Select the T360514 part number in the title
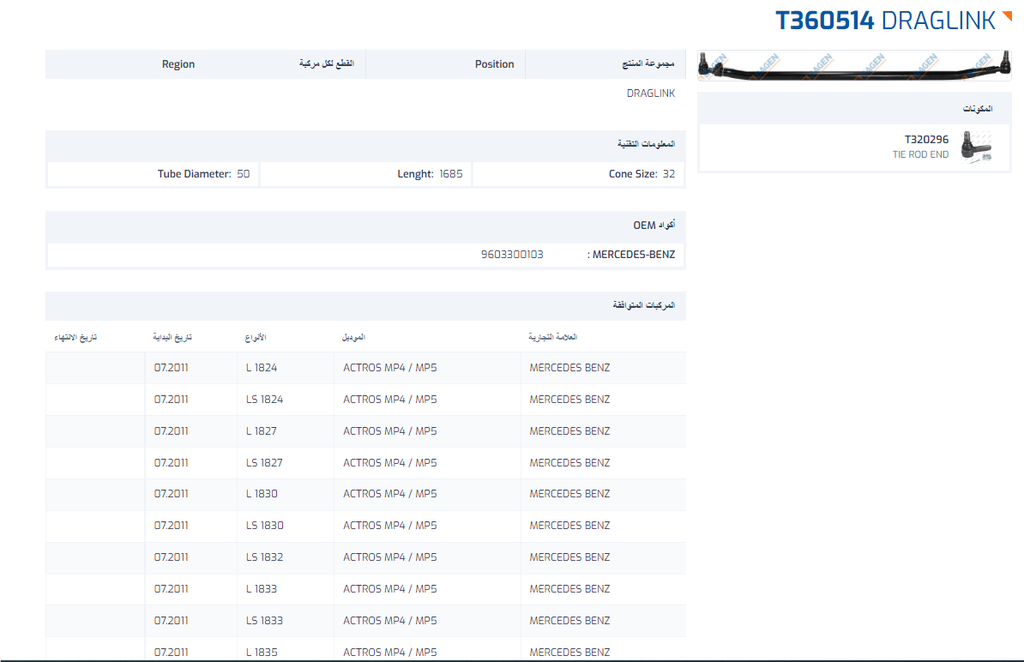This screenshot has width=1024, height=662. tap(824, 21)
